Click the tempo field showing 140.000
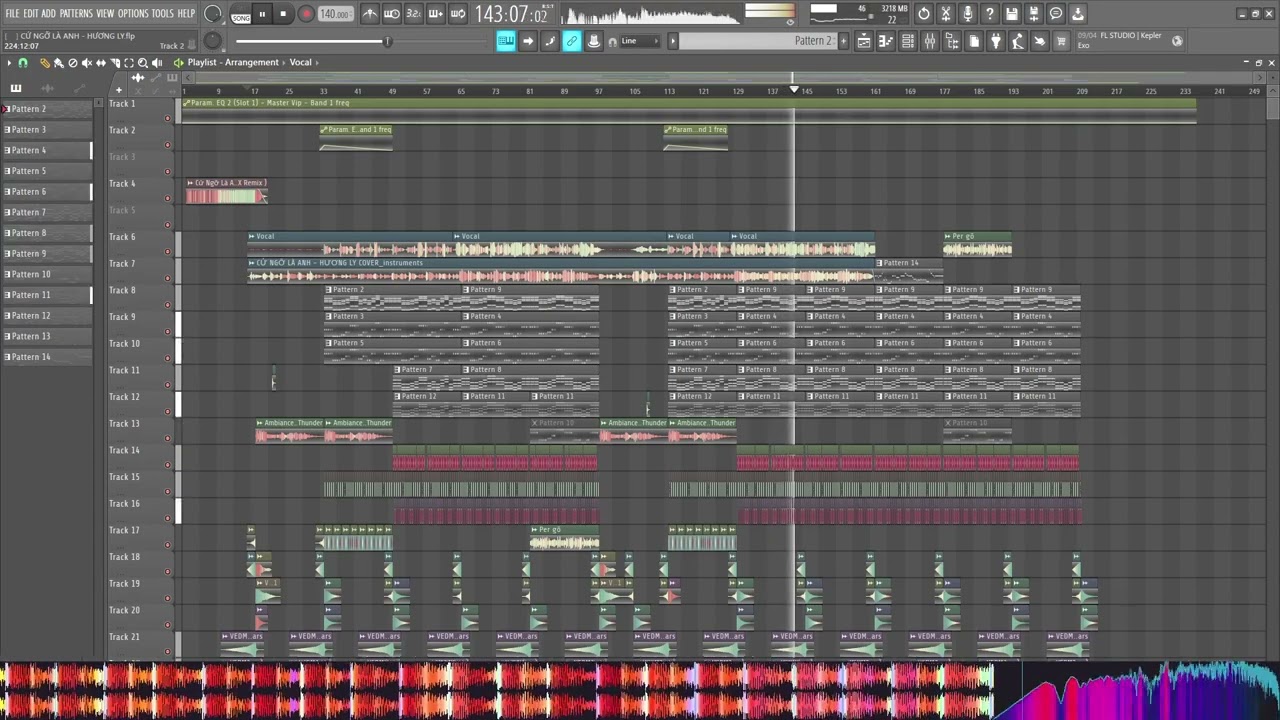1280x720 pixels. [x=334, y=14]
